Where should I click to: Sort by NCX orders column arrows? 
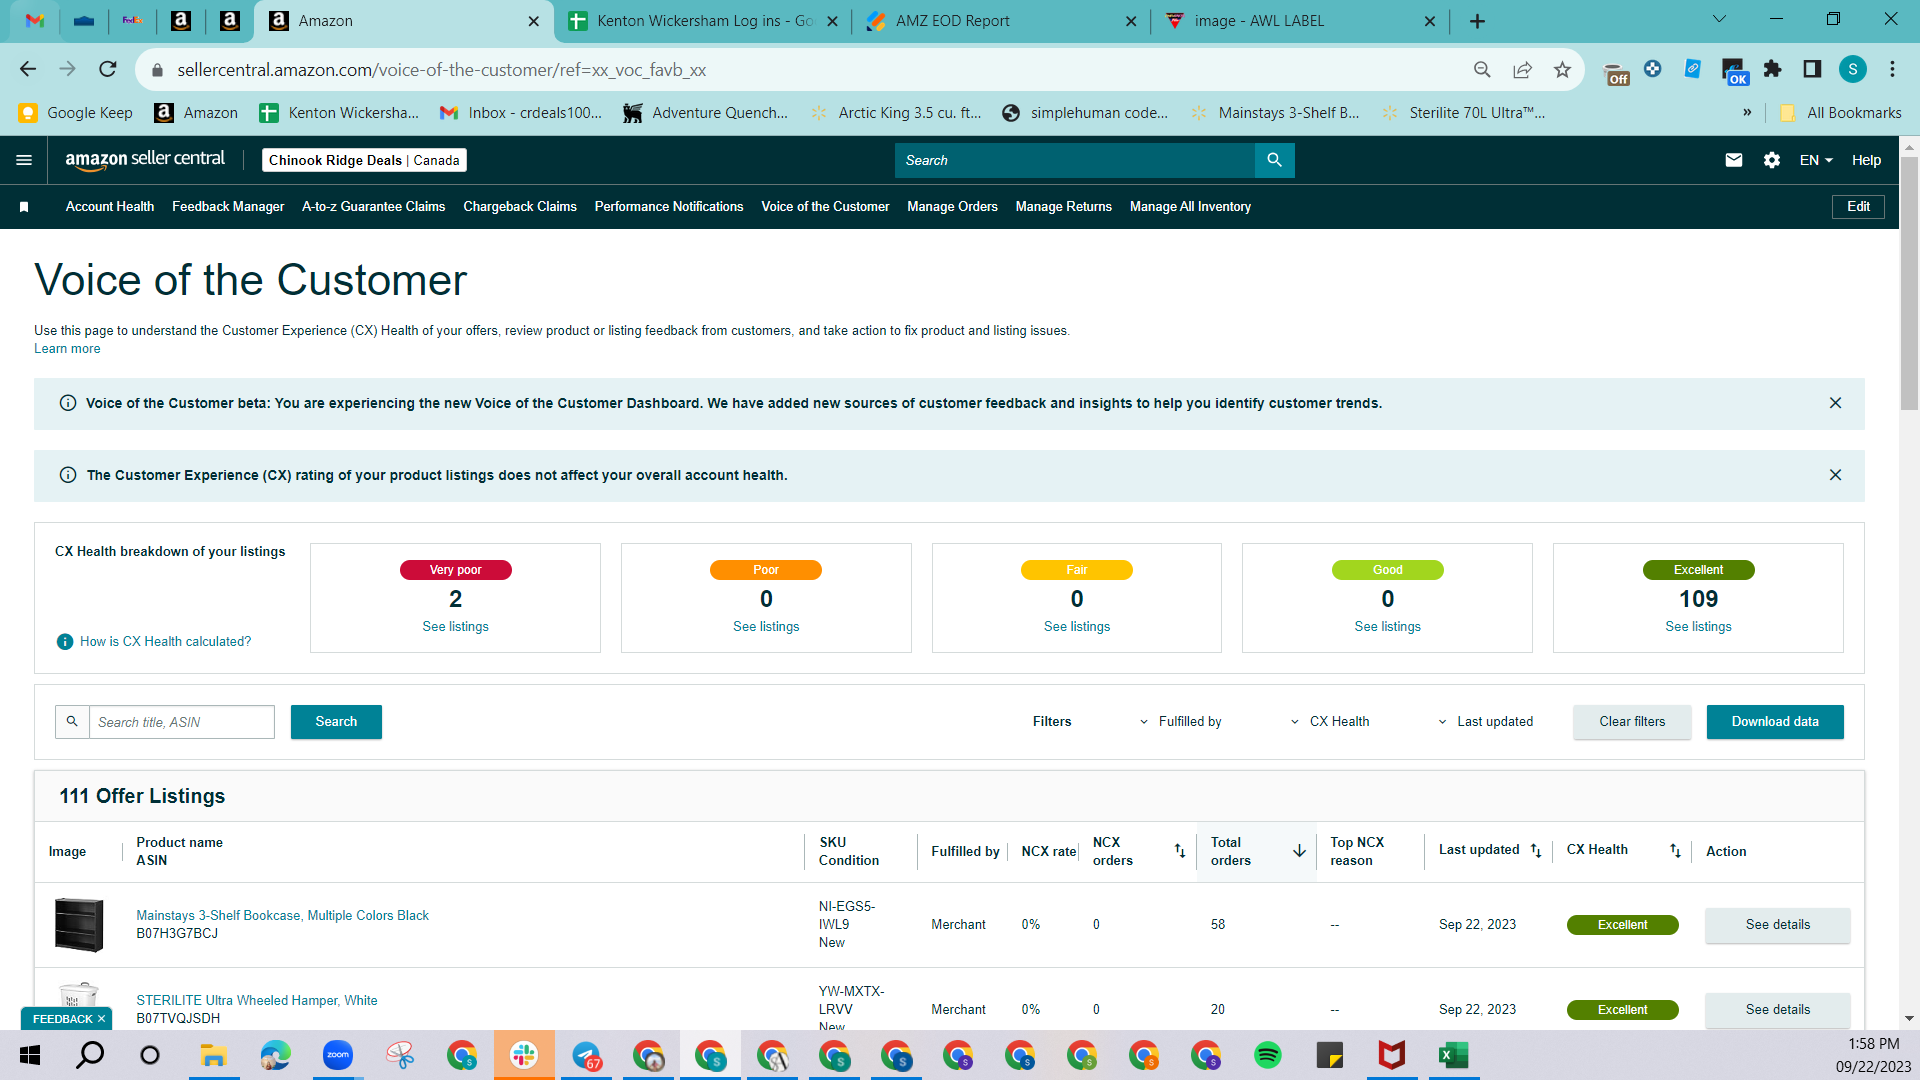[1180, 851]
